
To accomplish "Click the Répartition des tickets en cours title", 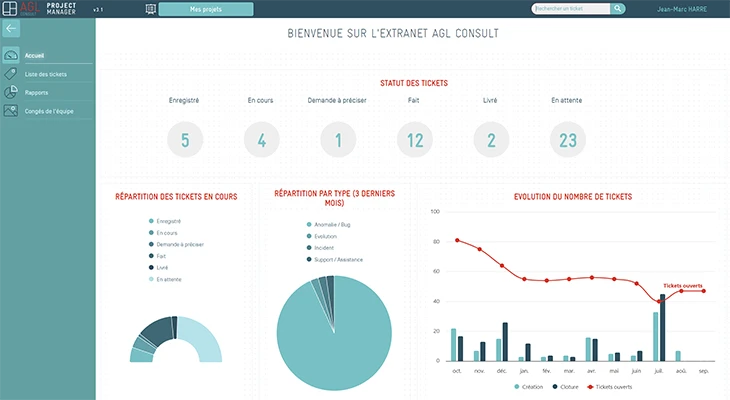I will (x=176, y=197).
